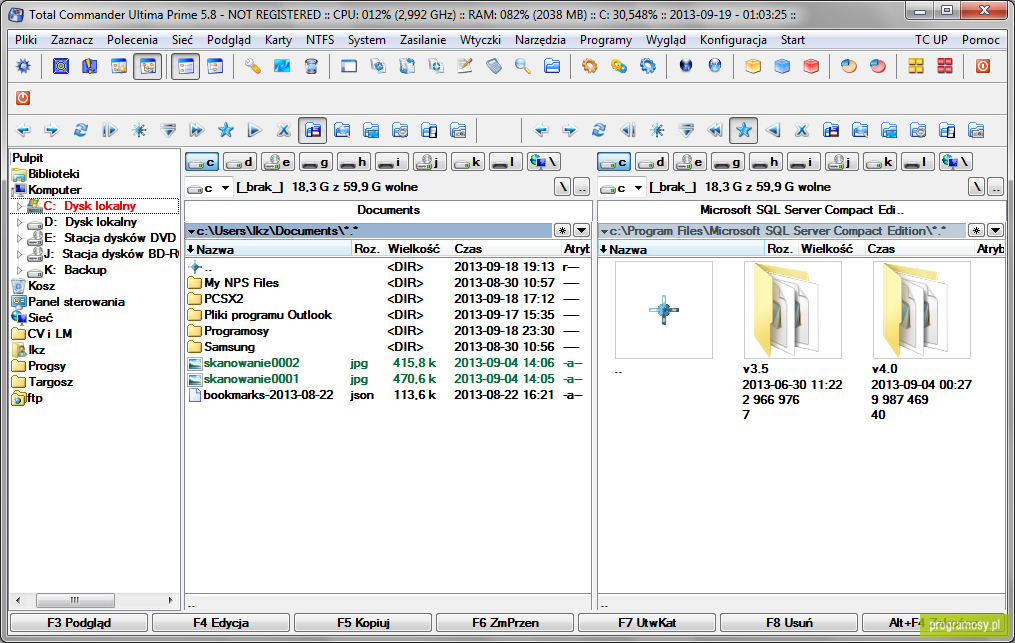The width and height of the screenshot is (1015, 643).
Task: Select drive g button in right panel
Action: point(728,162)
